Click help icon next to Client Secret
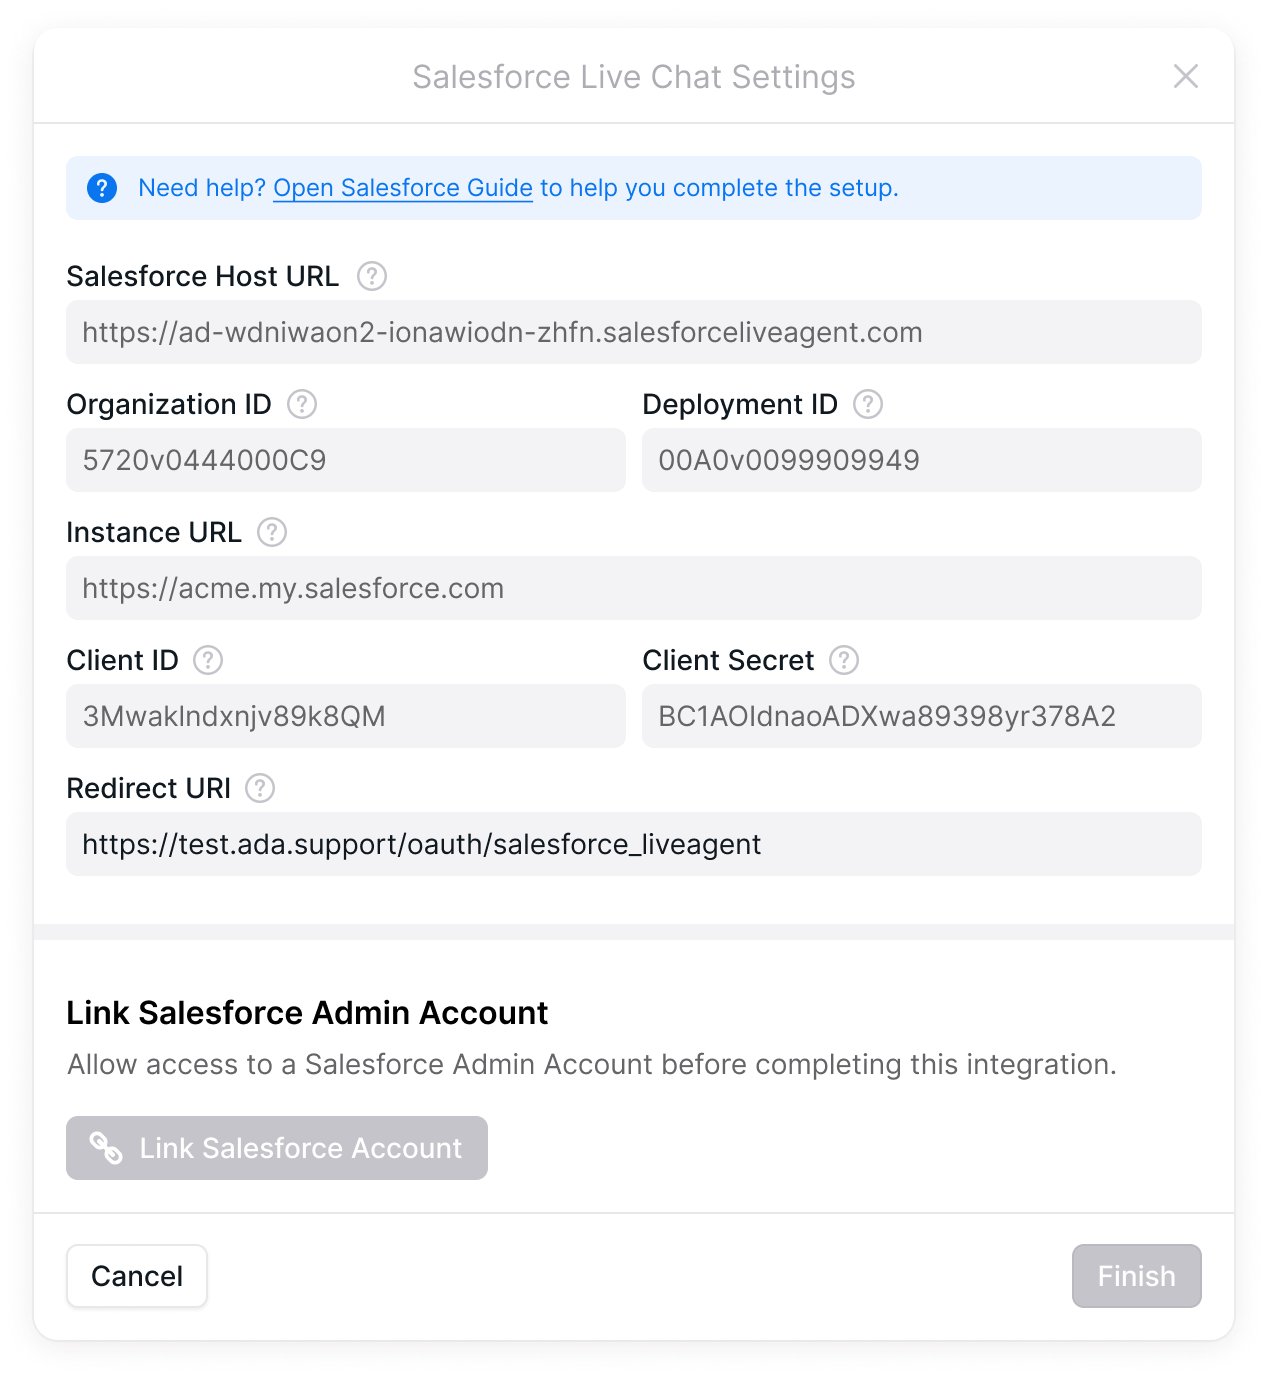Image resolution: width=1268 pixels, height=1377 pixels. (x=844, y=660)
